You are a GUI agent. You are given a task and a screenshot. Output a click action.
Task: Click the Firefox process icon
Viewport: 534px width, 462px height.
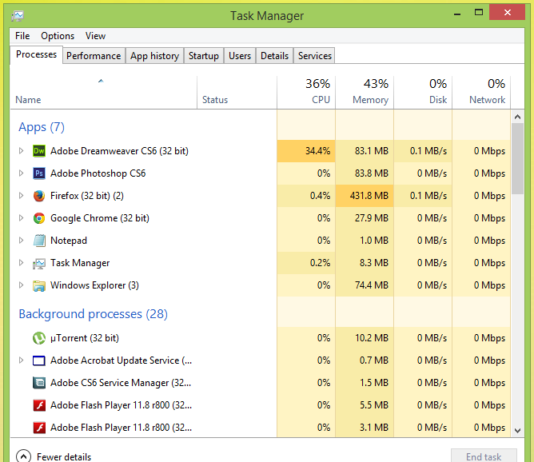39,196
